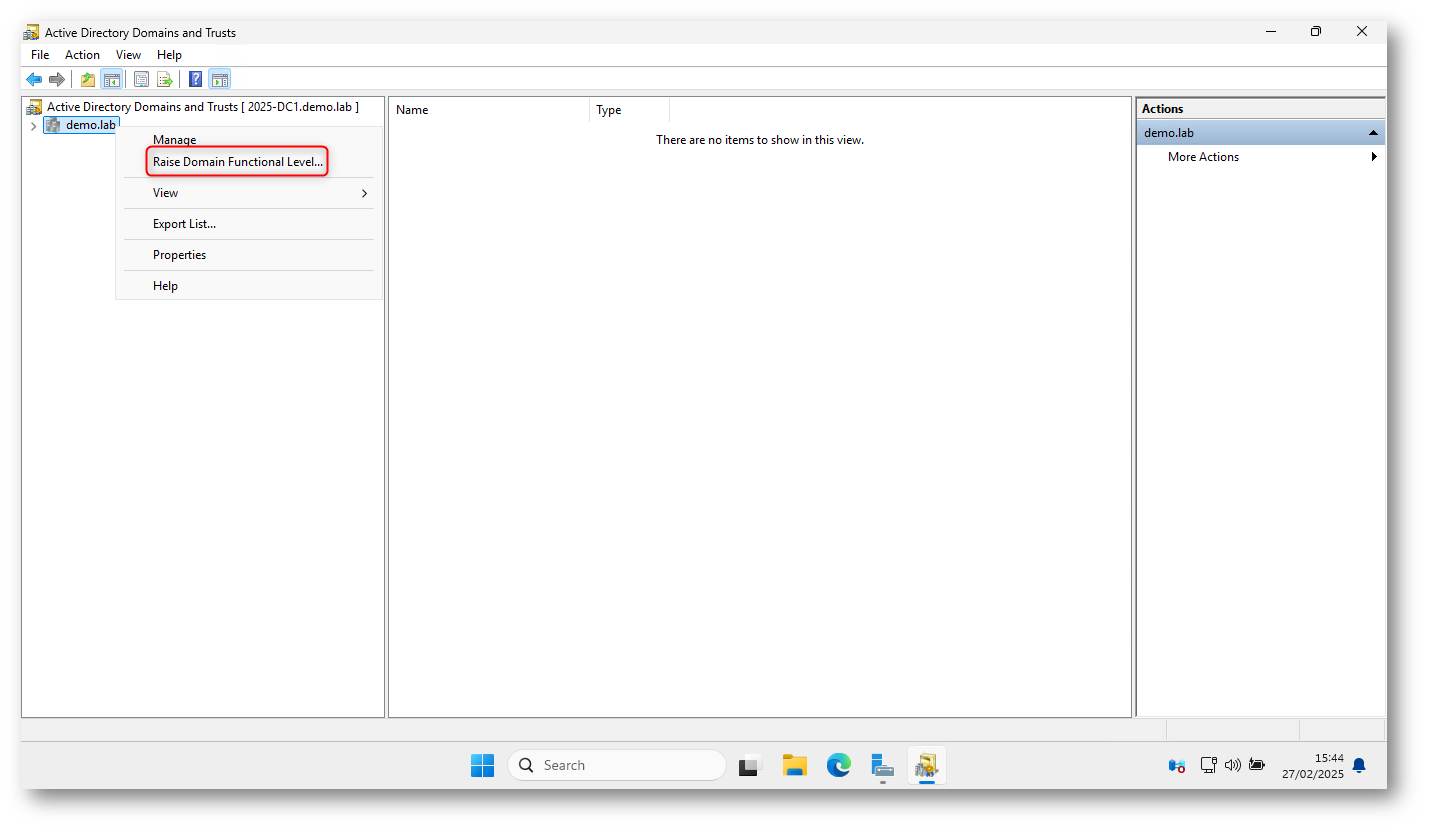Minimize the Active Directory Domains and Trusts window
The height and width of the screenshot is (831, 1429).
point(1270,32)
